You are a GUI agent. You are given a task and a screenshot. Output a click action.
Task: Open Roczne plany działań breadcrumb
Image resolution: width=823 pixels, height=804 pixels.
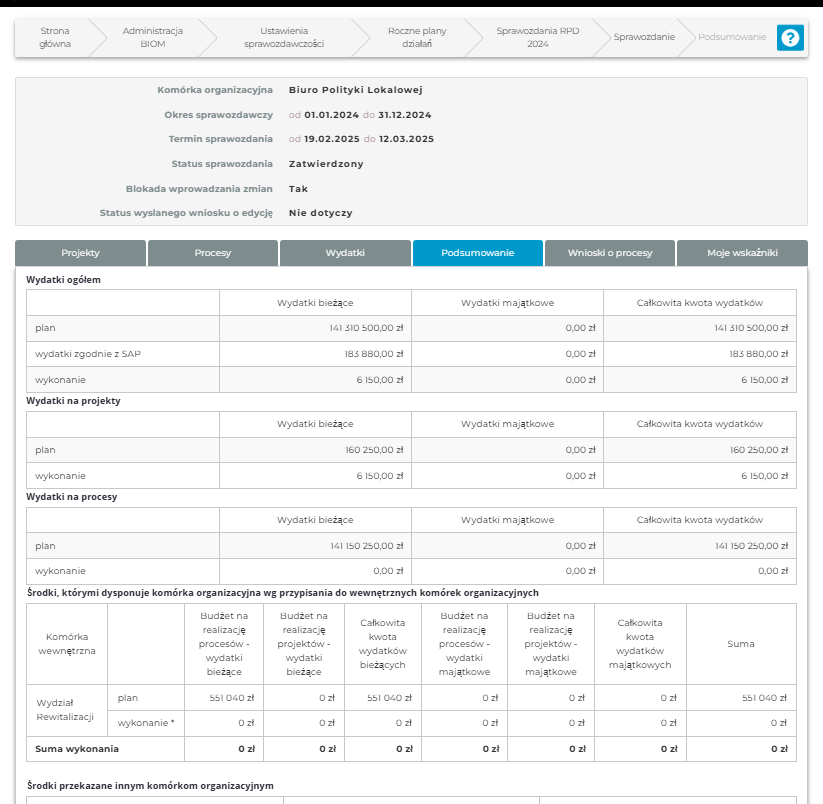pyautogui.click(x=417, y=37)
